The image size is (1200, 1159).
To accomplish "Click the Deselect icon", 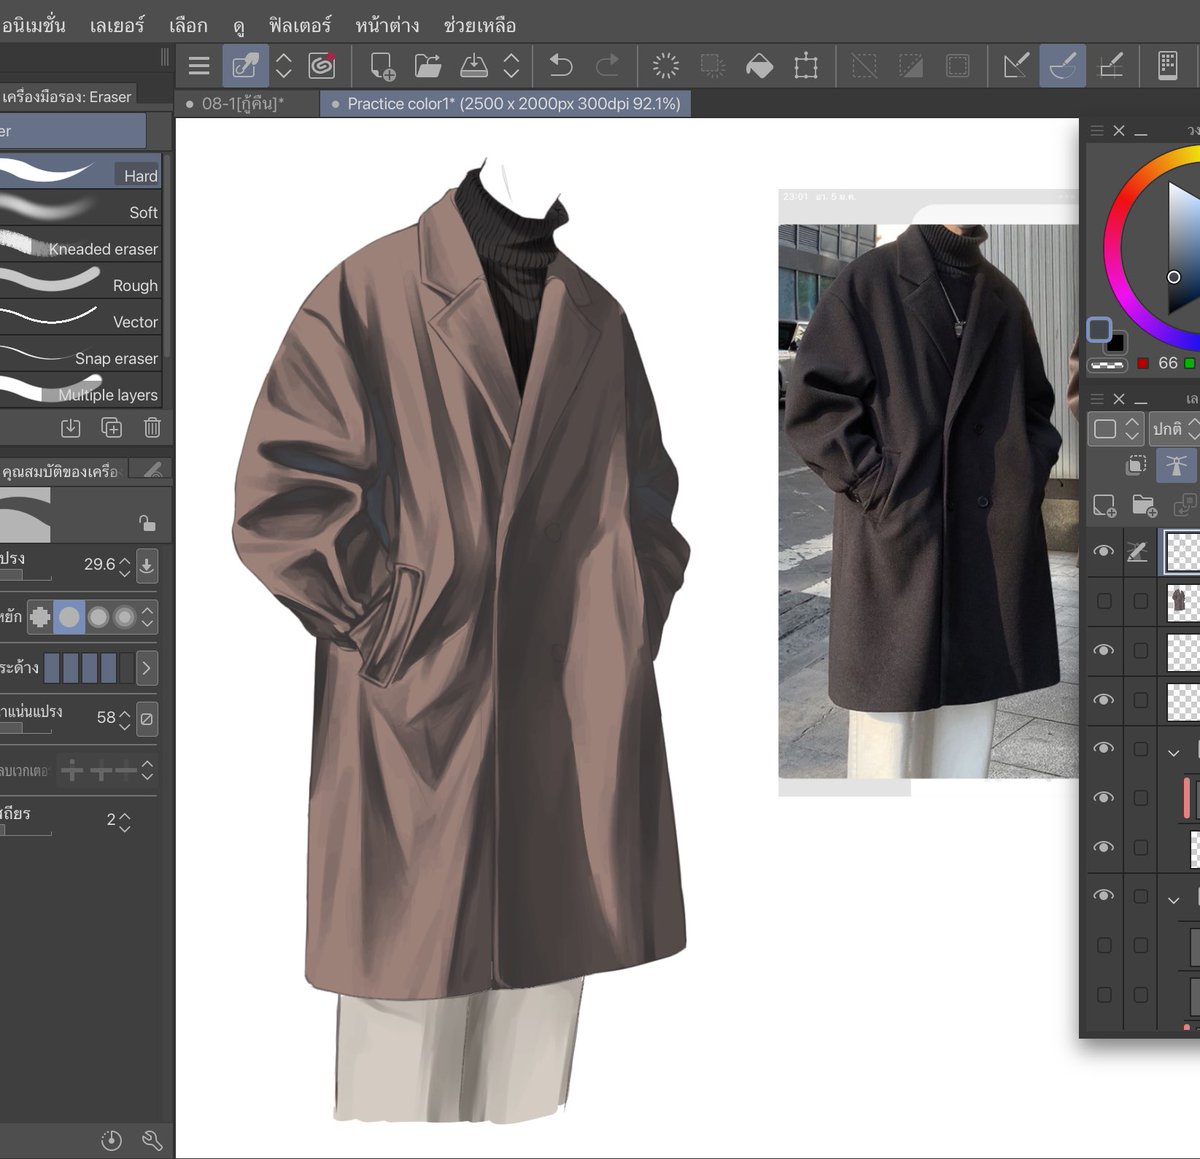I will [864, 66].
